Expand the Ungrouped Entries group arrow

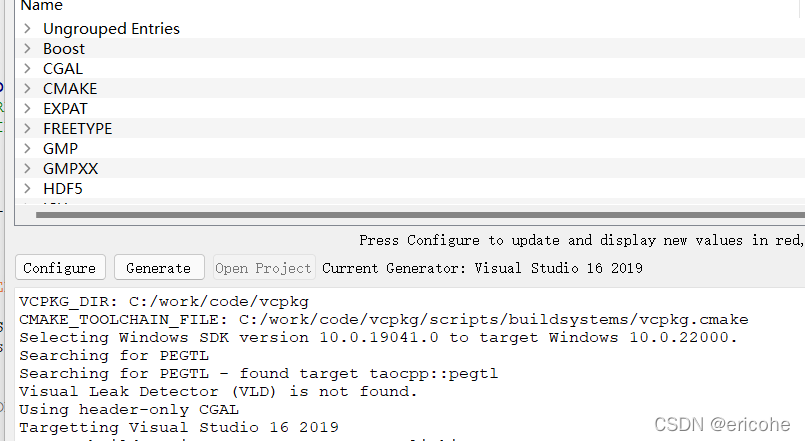[x=28, y=29]
